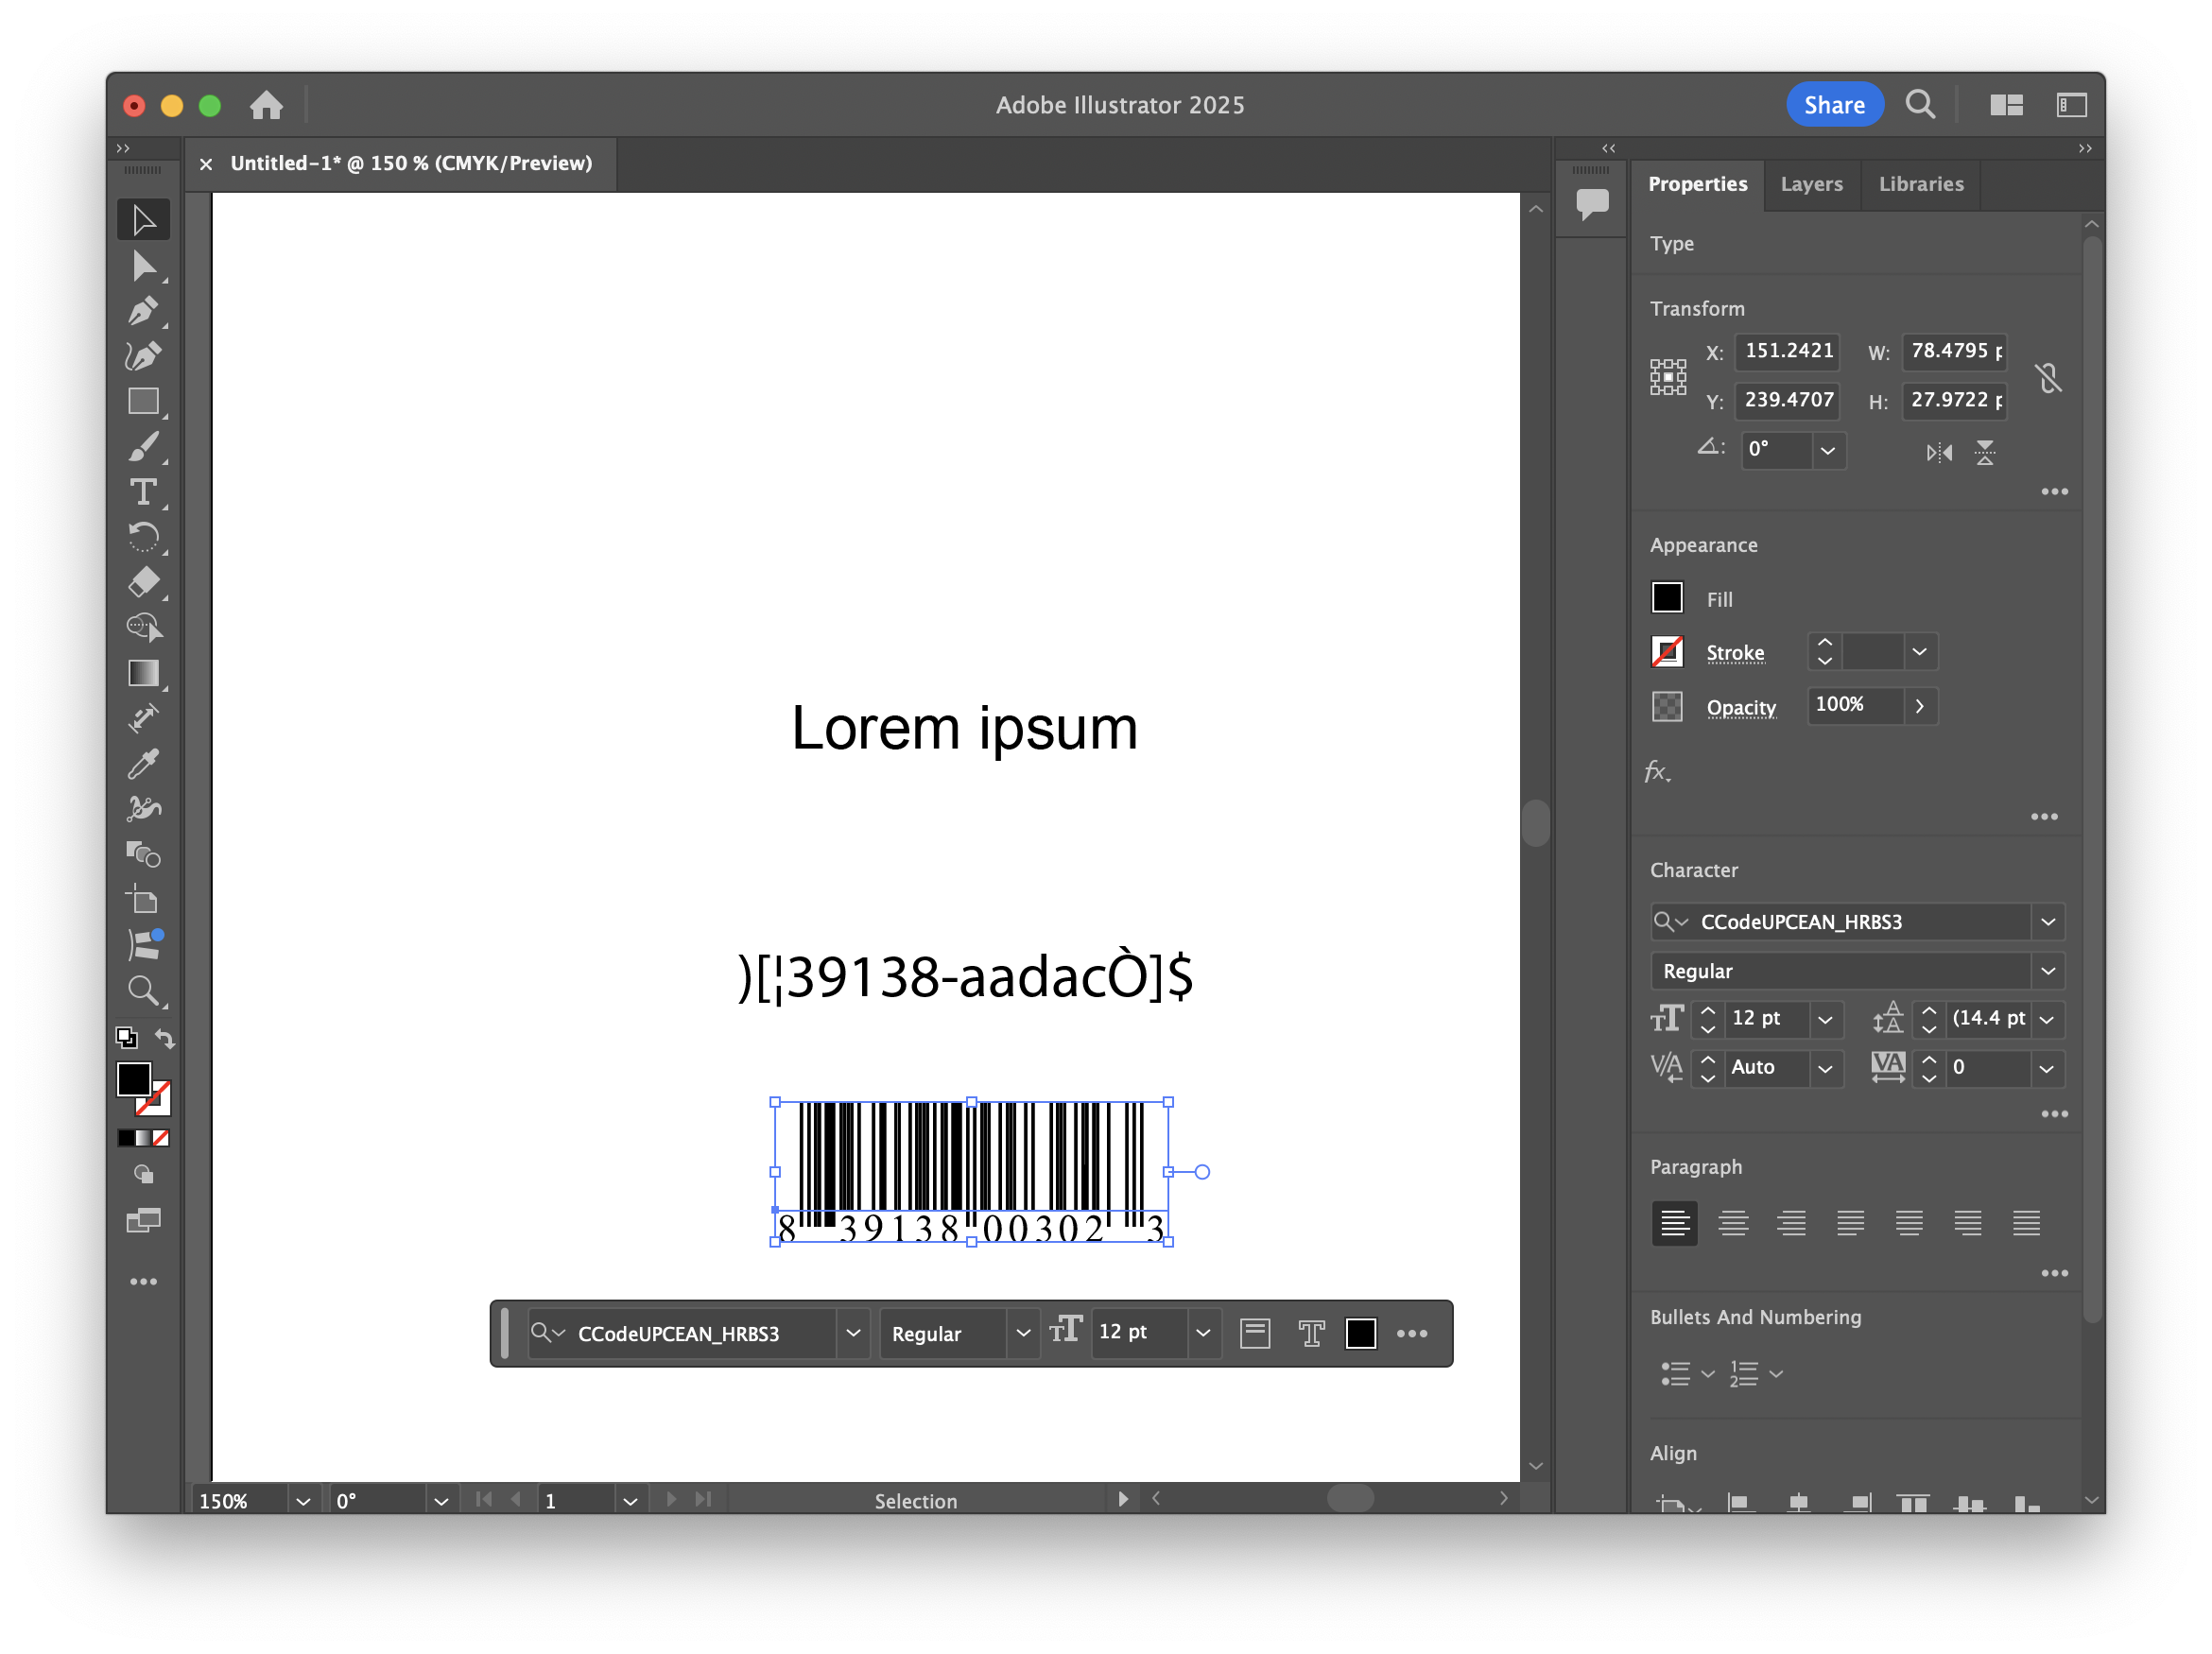
Task: Open the kerning Auto dropdown
Action: 1825,1068
